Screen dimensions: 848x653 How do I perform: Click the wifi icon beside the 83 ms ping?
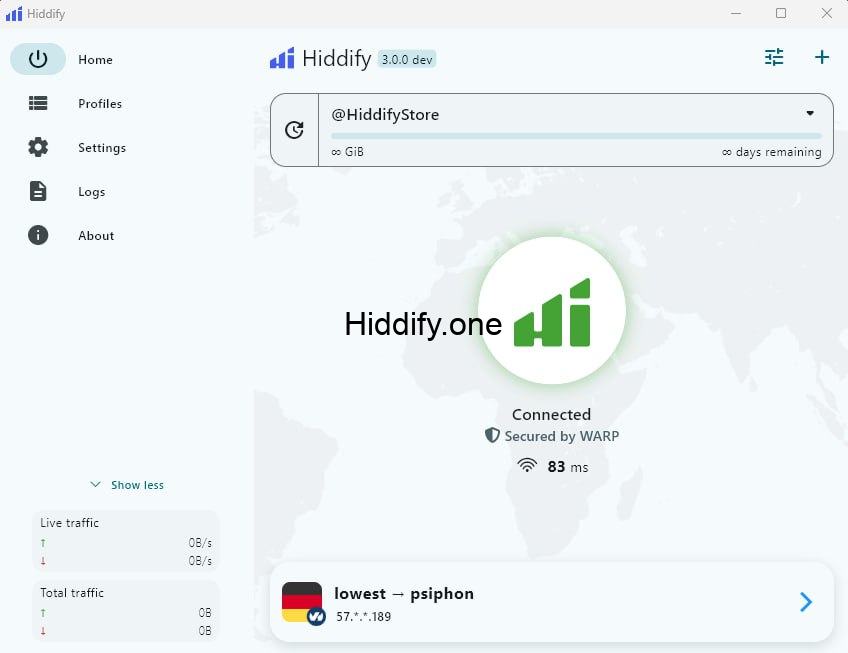pos(528,465)
